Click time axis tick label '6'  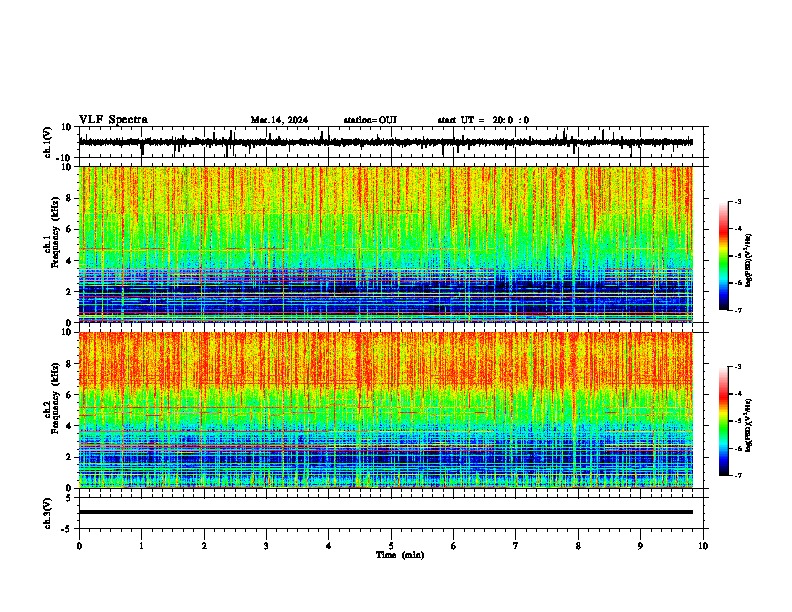tap(454, 546)
